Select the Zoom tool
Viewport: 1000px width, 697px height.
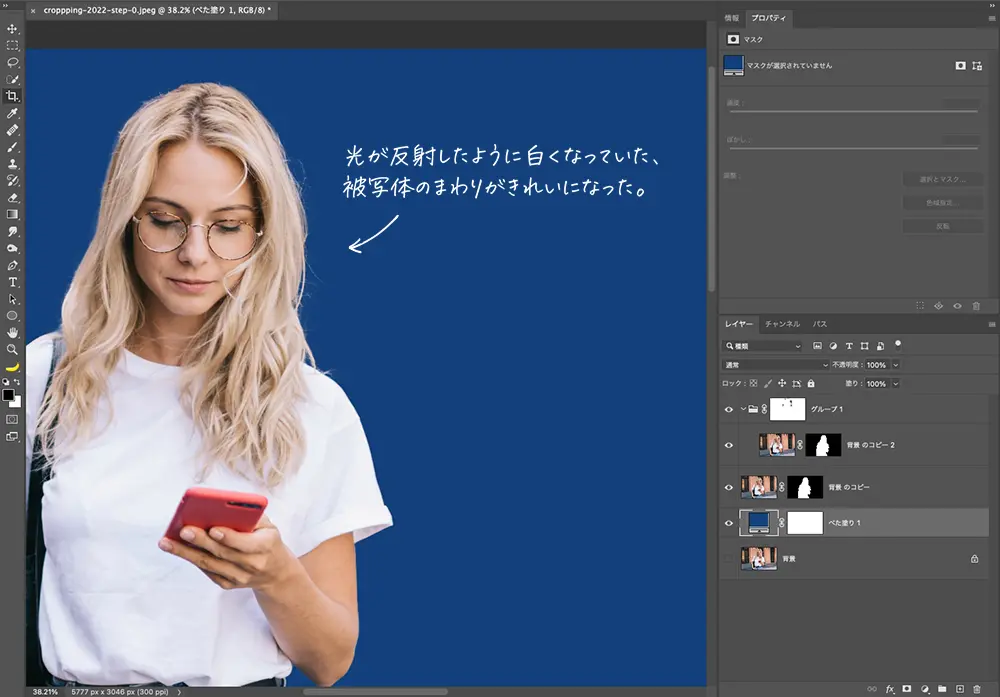tap(13, 350)
